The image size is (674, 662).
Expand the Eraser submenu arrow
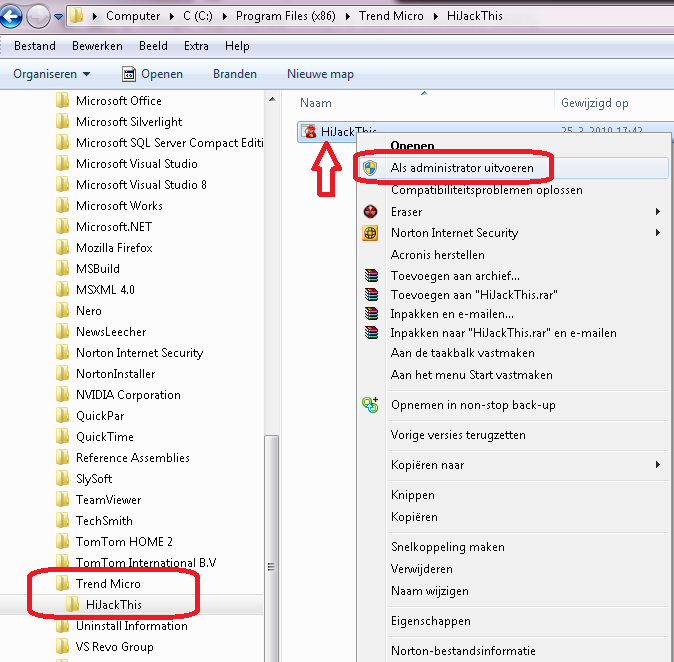[x=658, y=211]
